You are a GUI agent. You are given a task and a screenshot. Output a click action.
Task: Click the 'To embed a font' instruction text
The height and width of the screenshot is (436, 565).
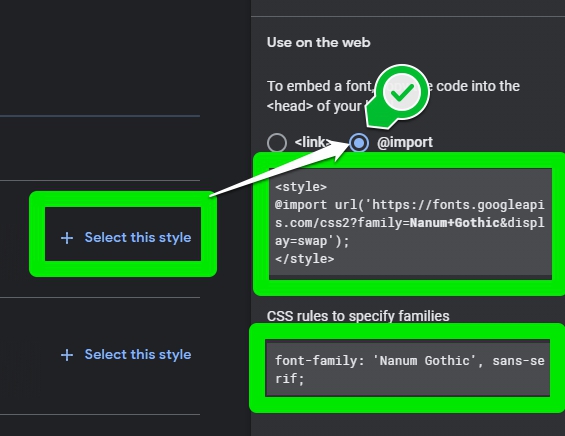click(393, 96)
